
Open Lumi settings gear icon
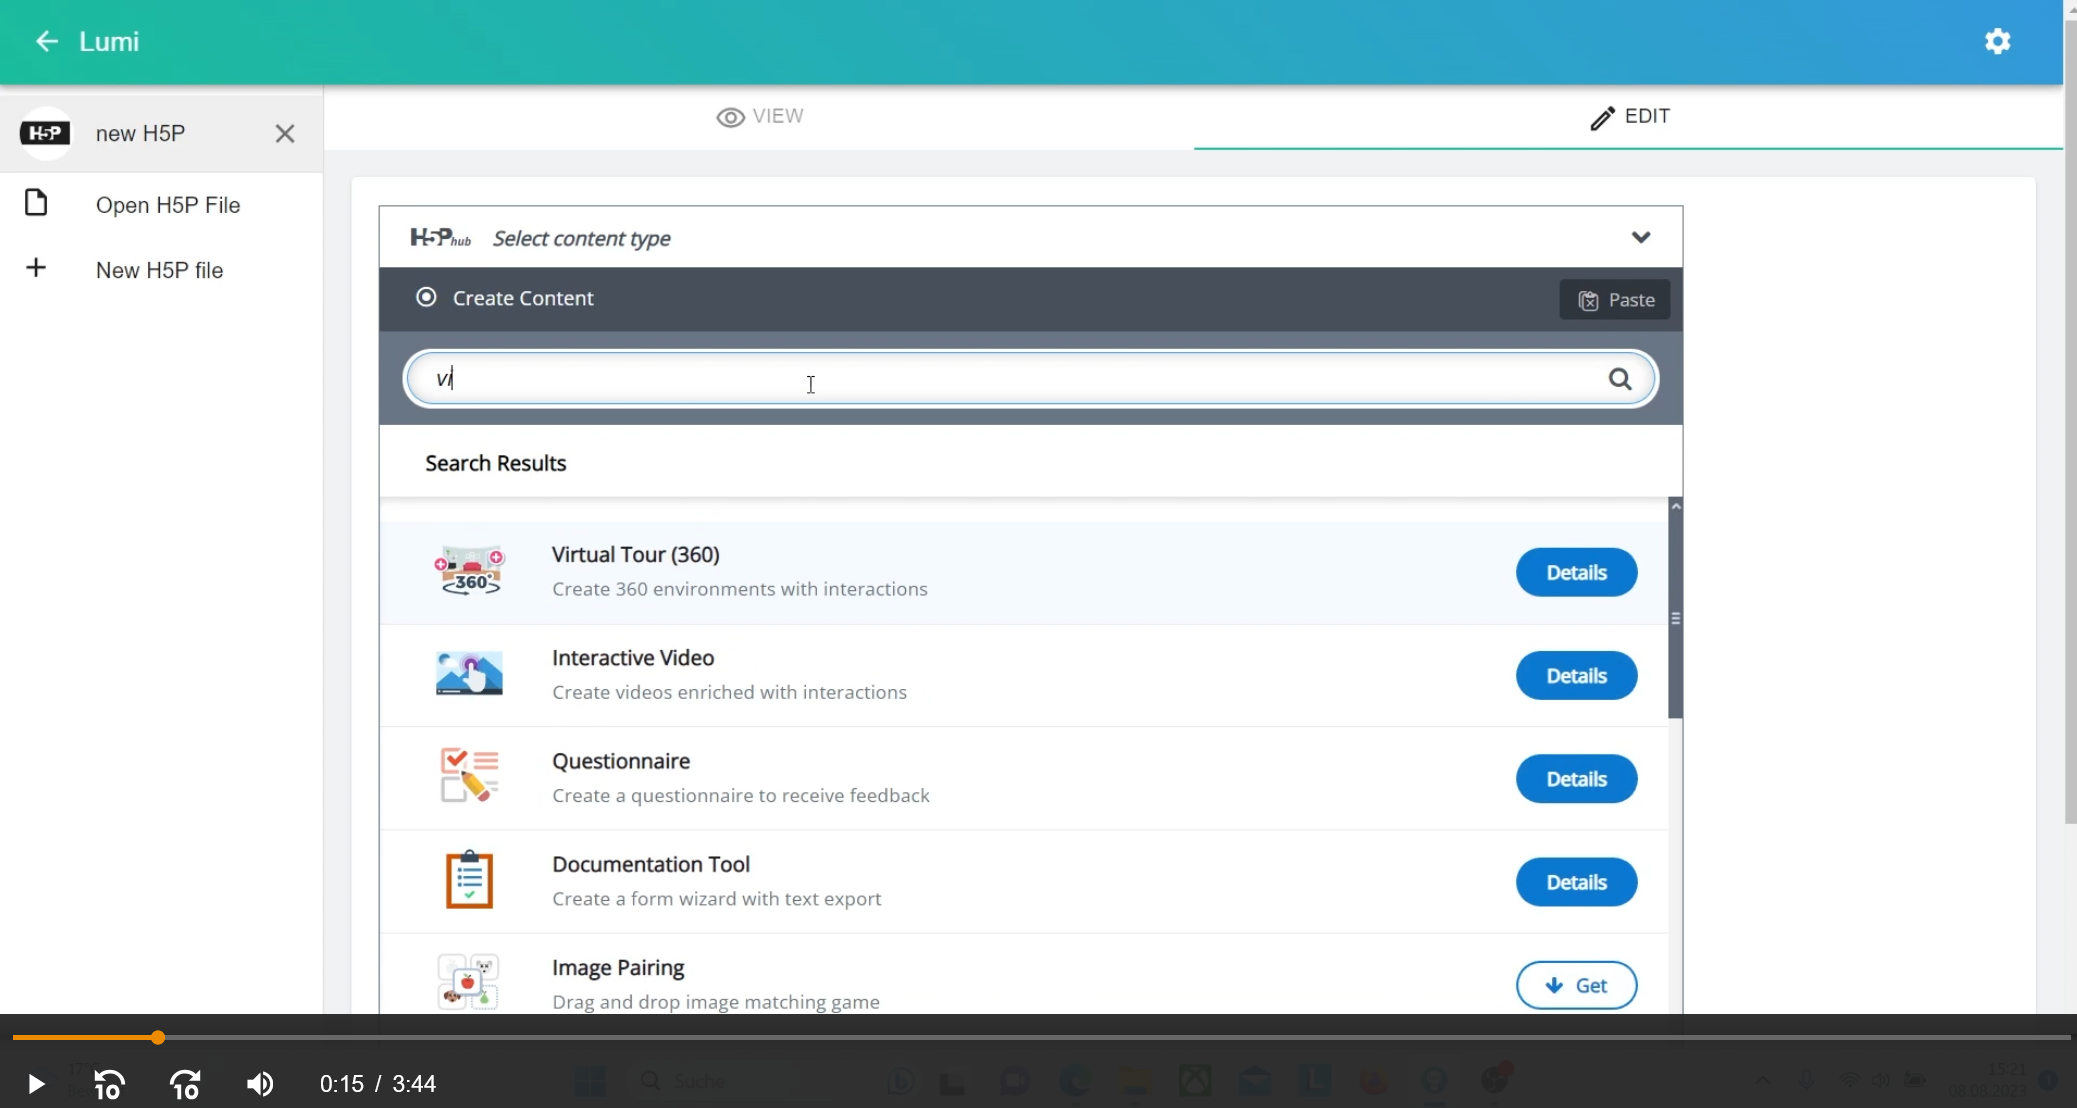(1997, 41)
